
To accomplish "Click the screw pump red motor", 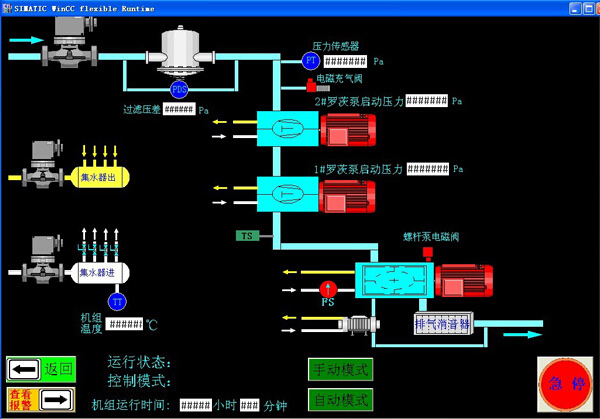I will [x=463, y=280].
